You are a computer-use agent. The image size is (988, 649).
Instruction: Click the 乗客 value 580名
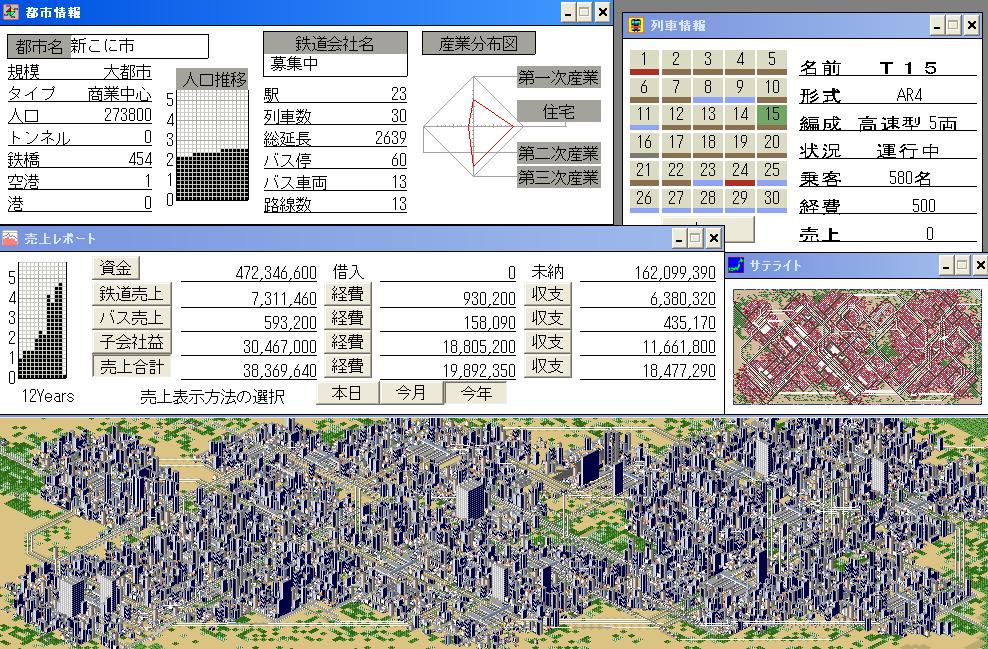[x=910, y=178]
